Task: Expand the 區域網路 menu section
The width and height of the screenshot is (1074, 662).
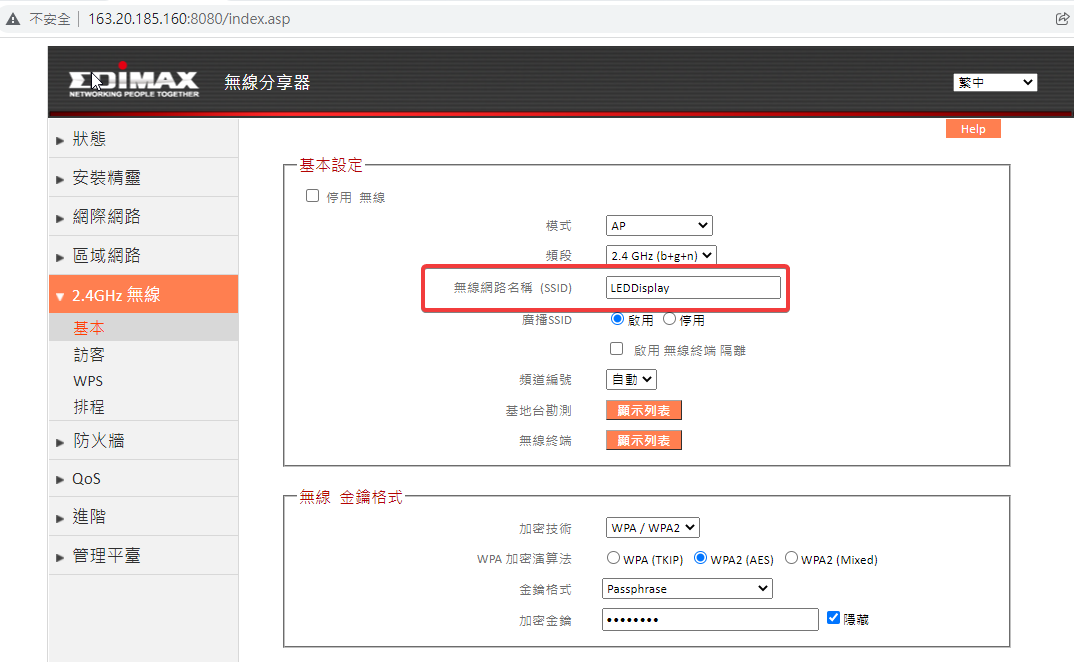Action: tap(143, 256)
